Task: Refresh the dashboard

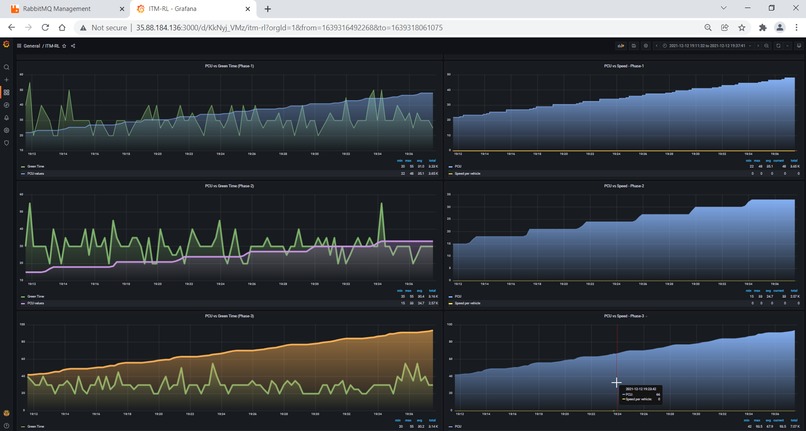Action: [778, 46]
